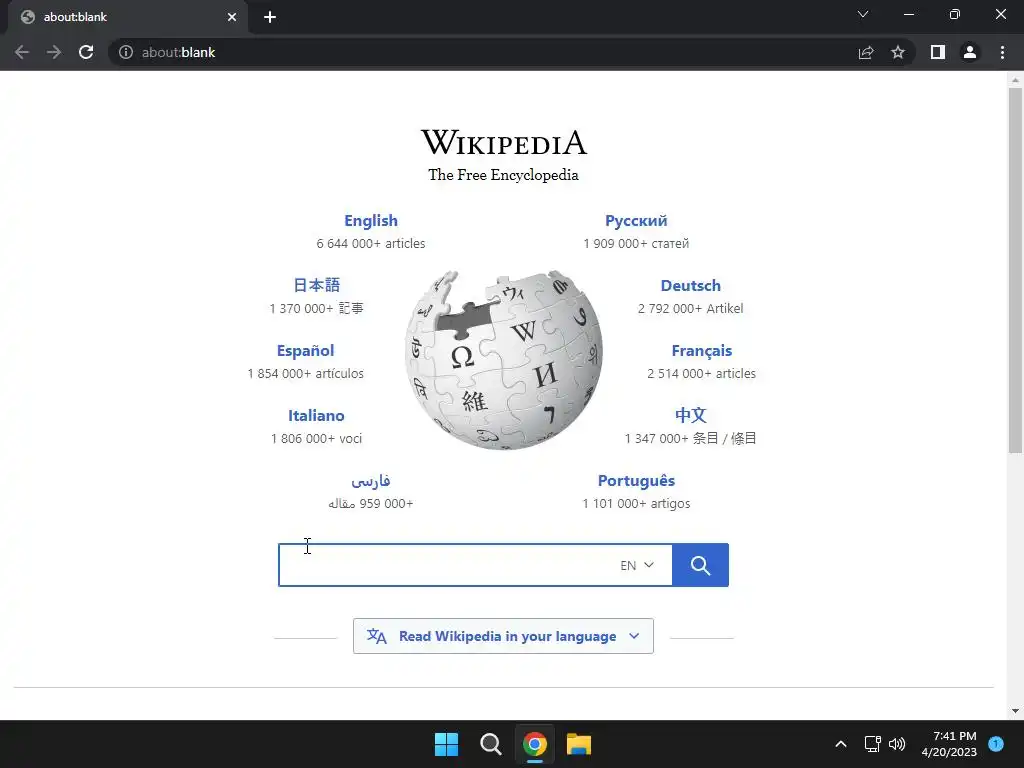Screen dimensions: 1024x768
Task: Open the 日本語 Wikipedia link
Action: coord(317,285)
